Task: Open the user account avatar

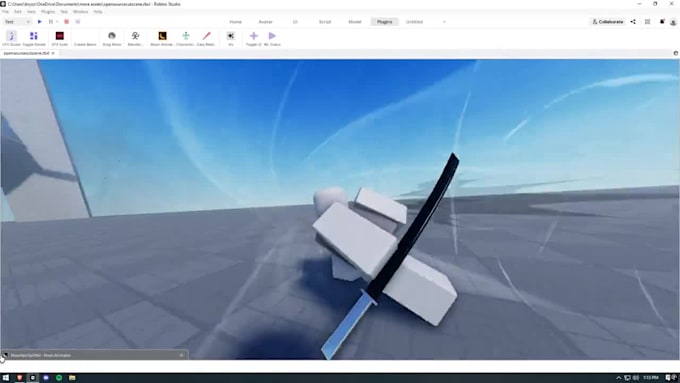Action: (673, 22)
